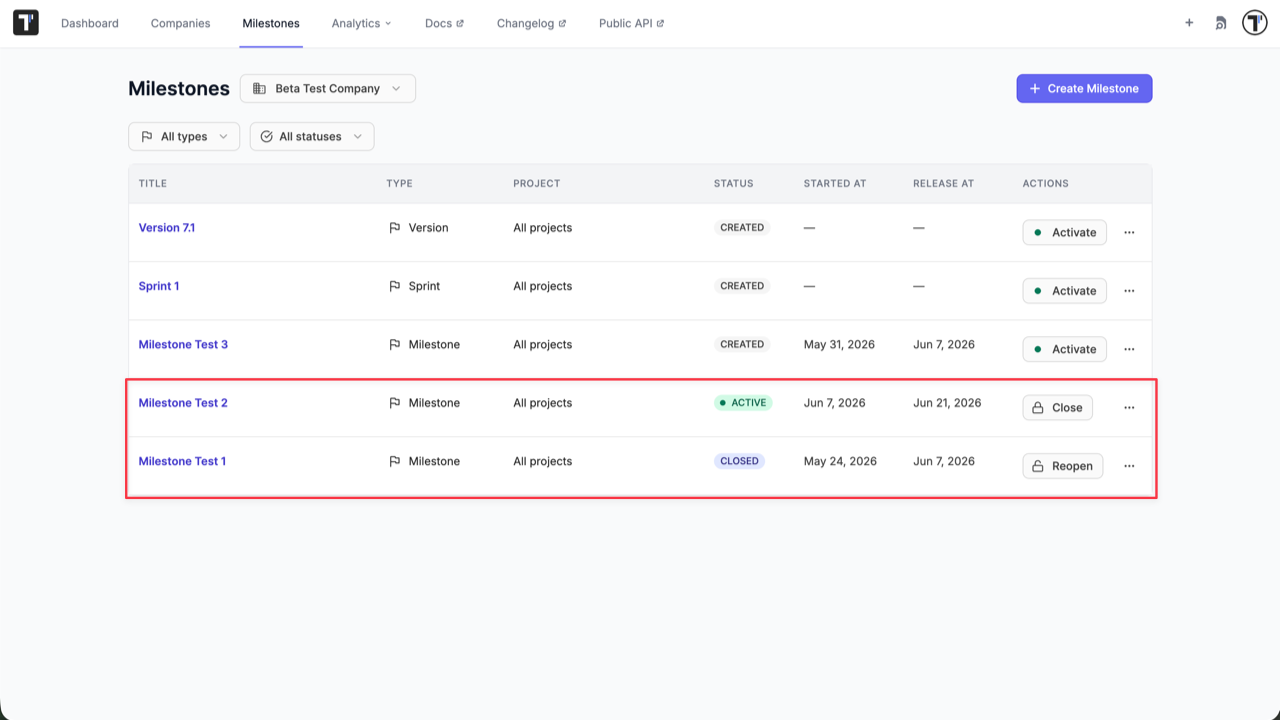Screen dimensions: 1280x720
Task: Click the flag icon in Version 7.1 row
Action: (395, 228)
